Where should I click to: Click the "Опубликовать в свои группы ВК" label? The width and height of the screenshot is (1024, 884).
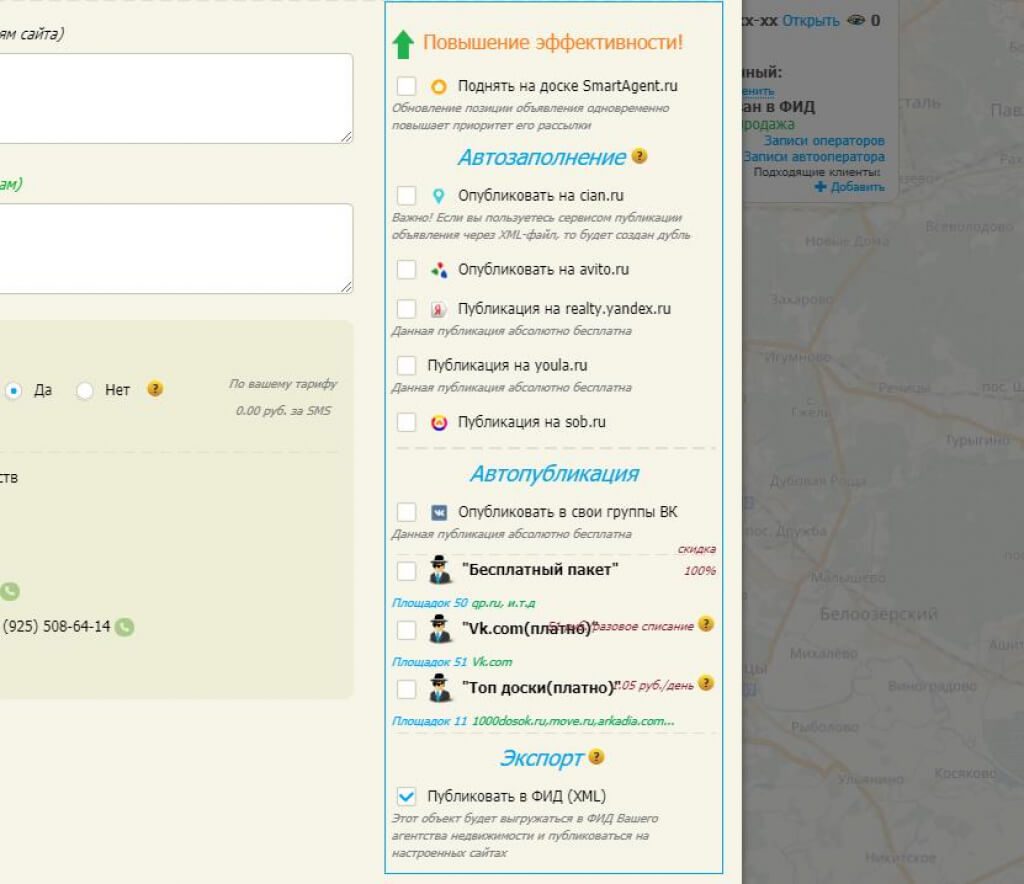[x=568, y=512]
